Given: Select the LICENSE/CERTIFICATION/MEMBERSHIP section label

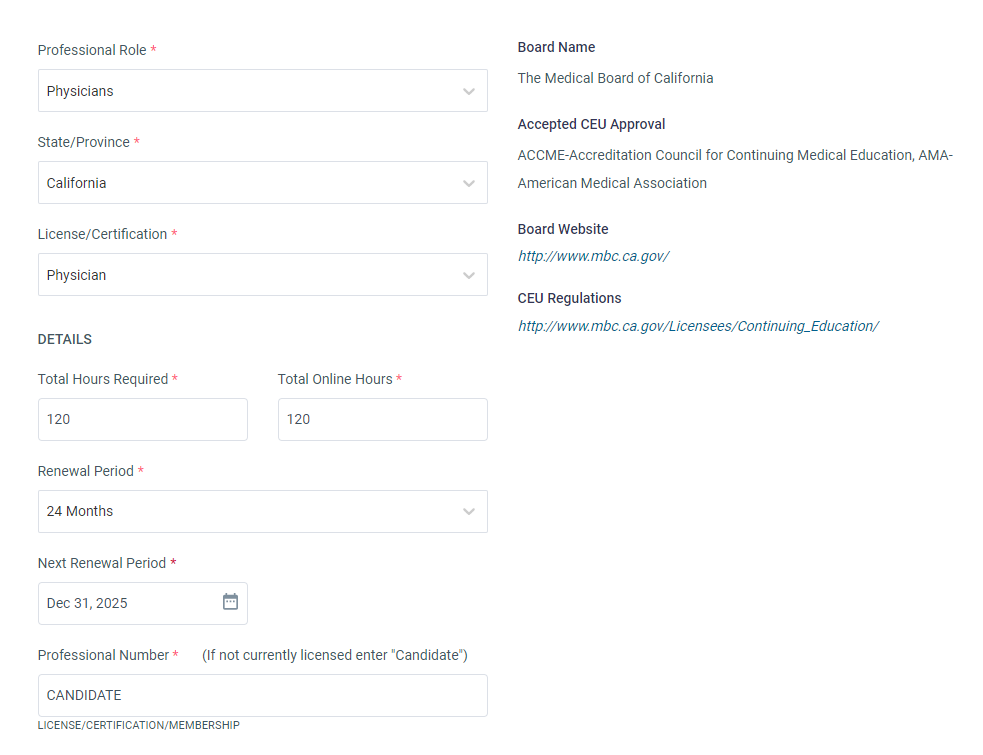Looking at the screenshot, I should [138, 725].
